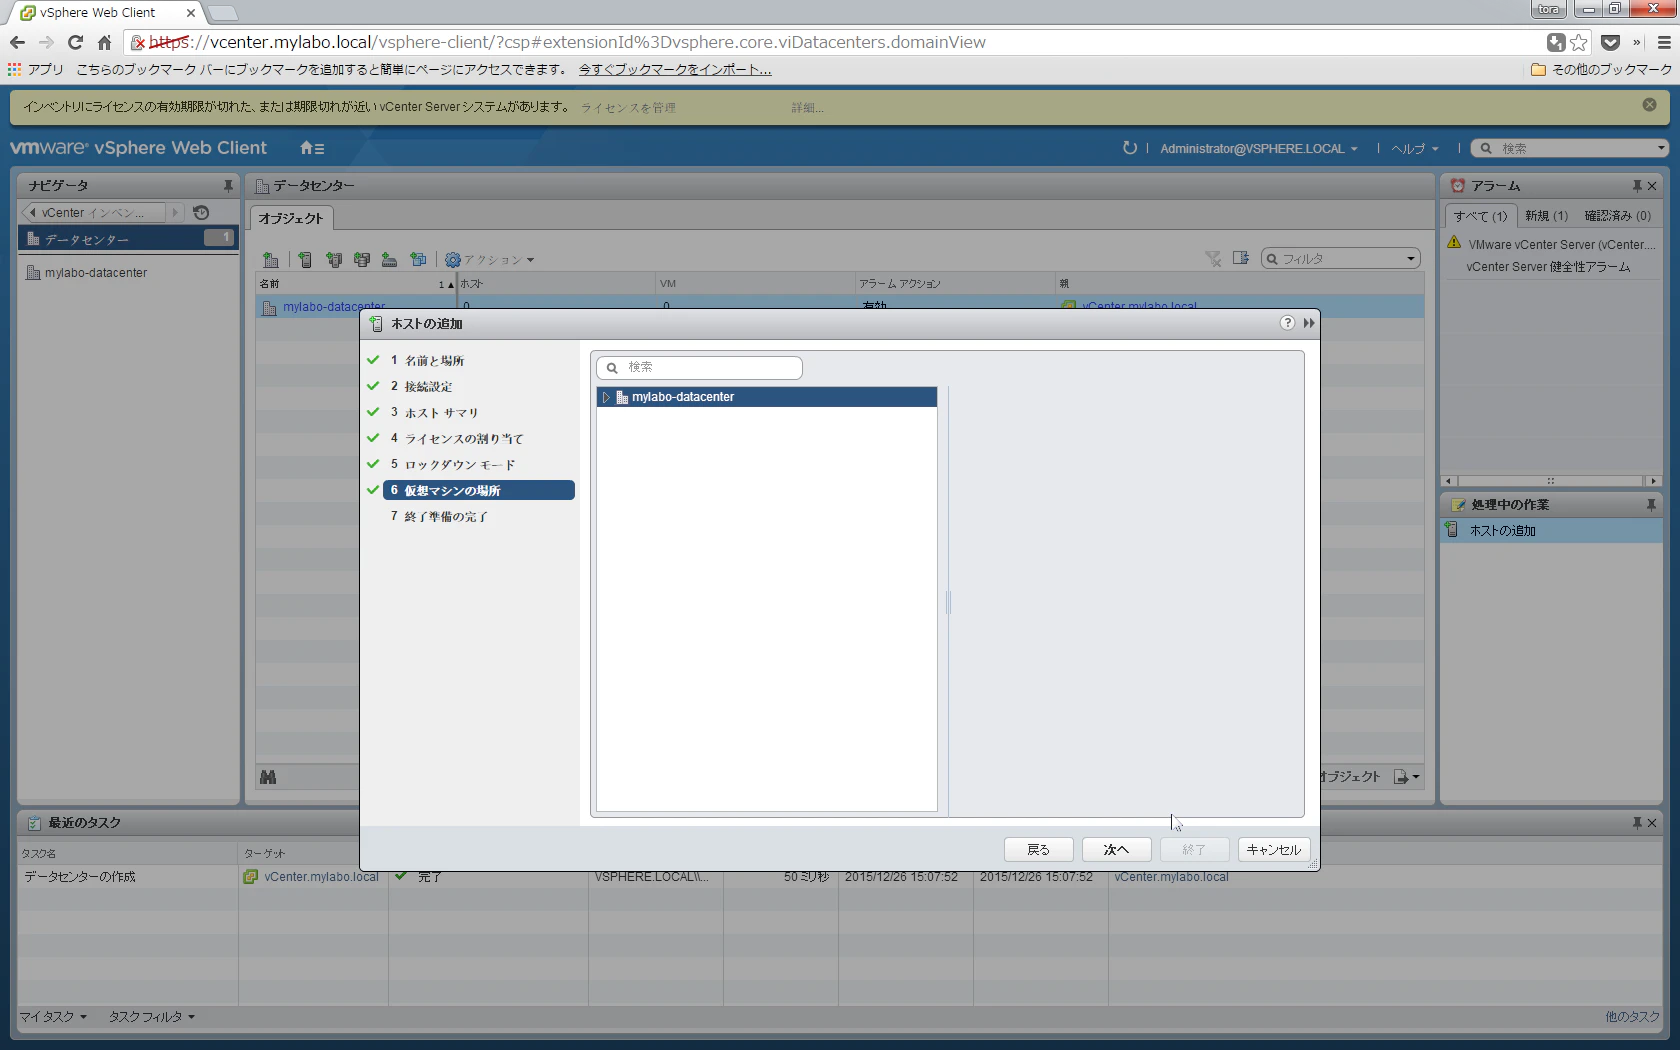The width and height of the screenshot is (1680, 1050).
Task: Open the Help dropdown menu
Action: click(x=1415, y=149)
